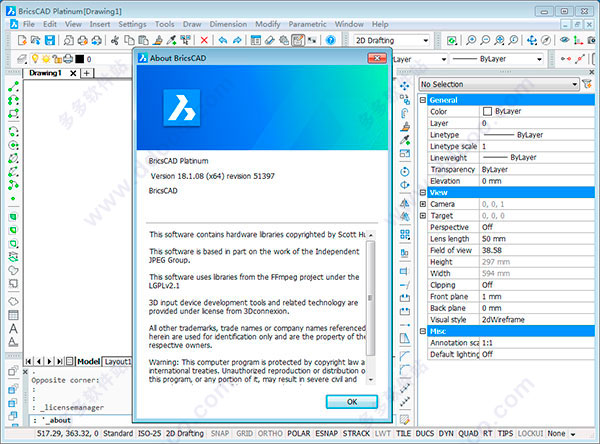The height and width of the screenshot is (444, 600).
Task: Click the next layout arrow button
Action: coord(49,361)
